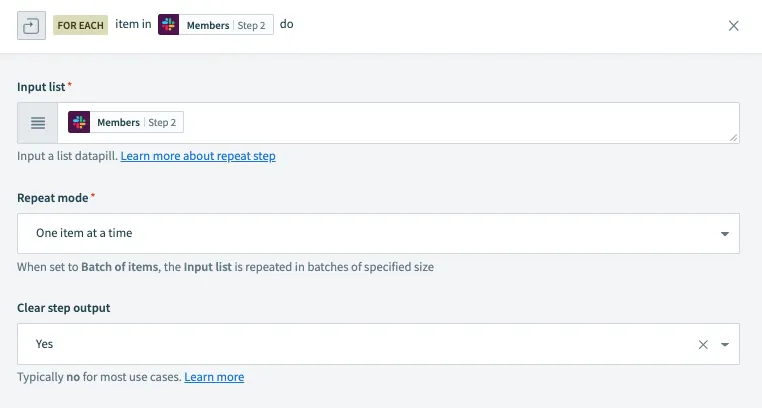
Task: Click the 'Yes' value in Clear step output
Action: (x=45, y=344)
